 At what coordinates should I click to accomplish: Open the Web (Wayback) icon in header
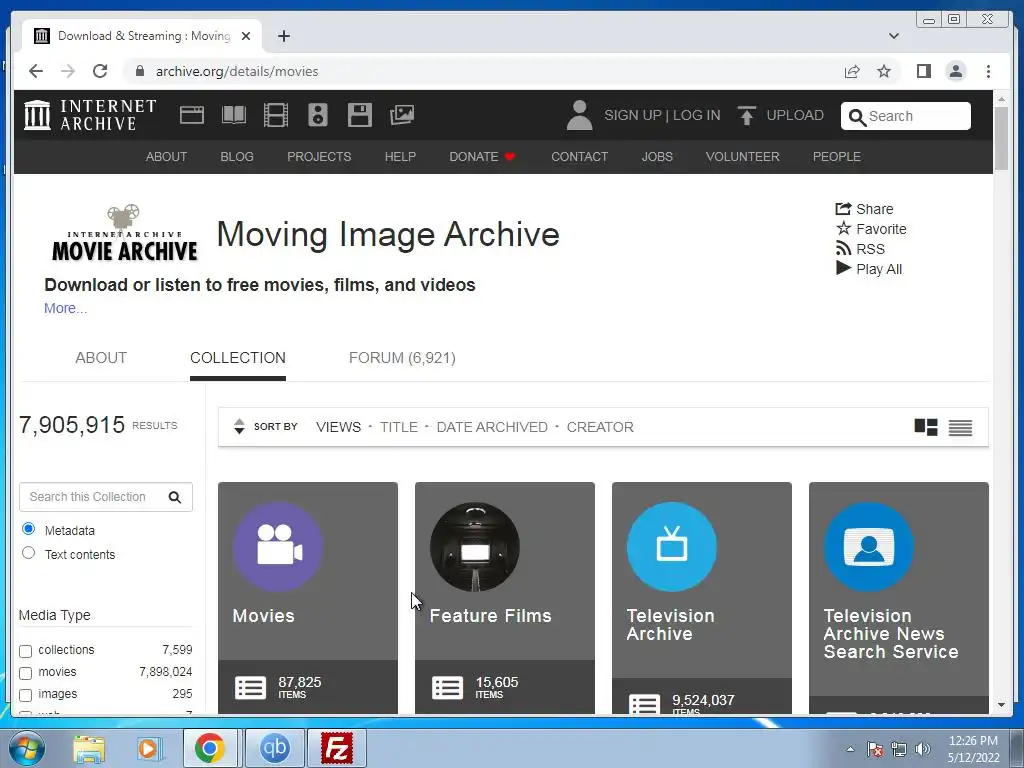pos(192,115)
